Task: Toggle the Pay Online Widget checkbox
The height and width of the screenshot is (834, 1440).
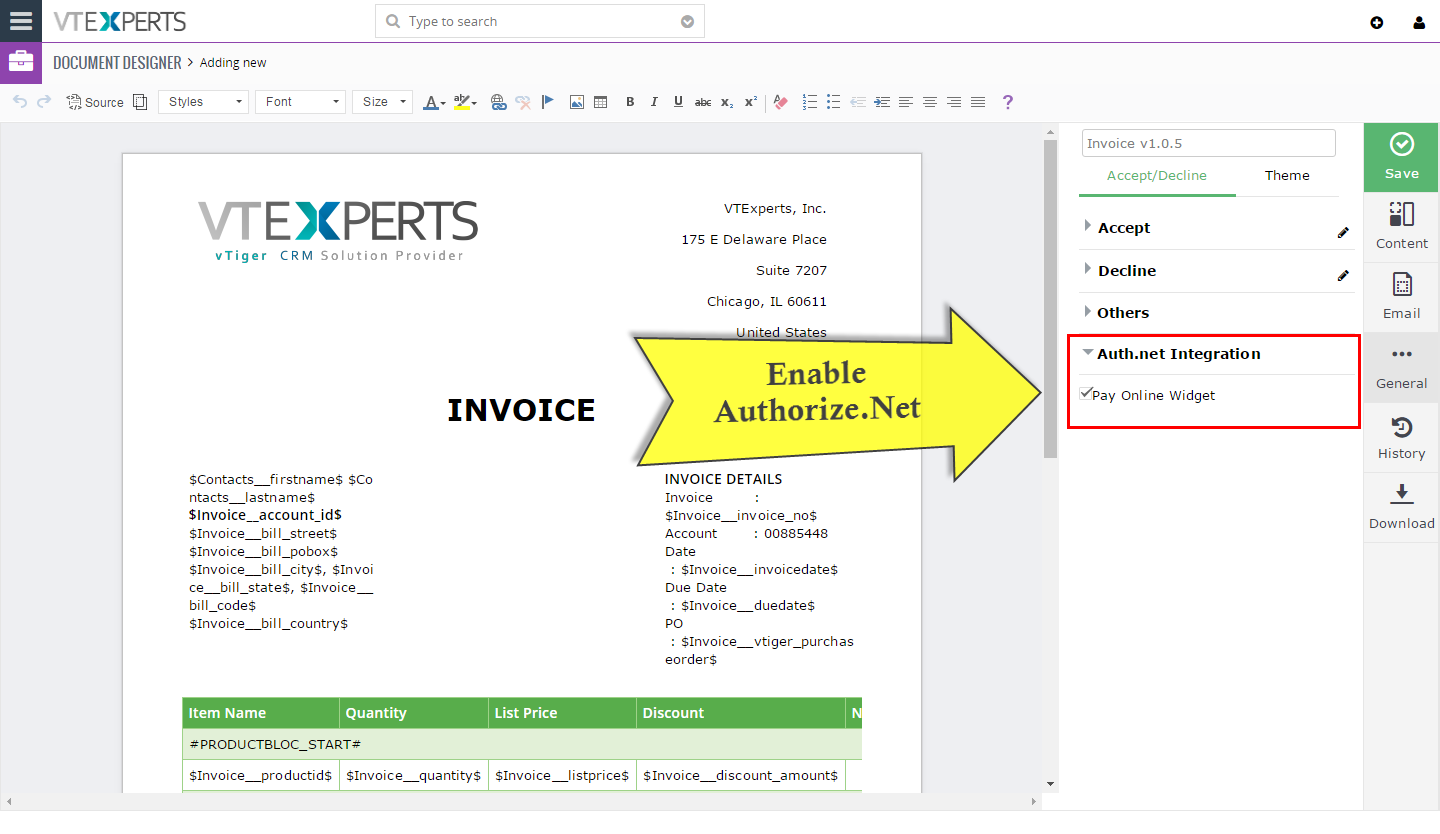Action: point(1086,394)
